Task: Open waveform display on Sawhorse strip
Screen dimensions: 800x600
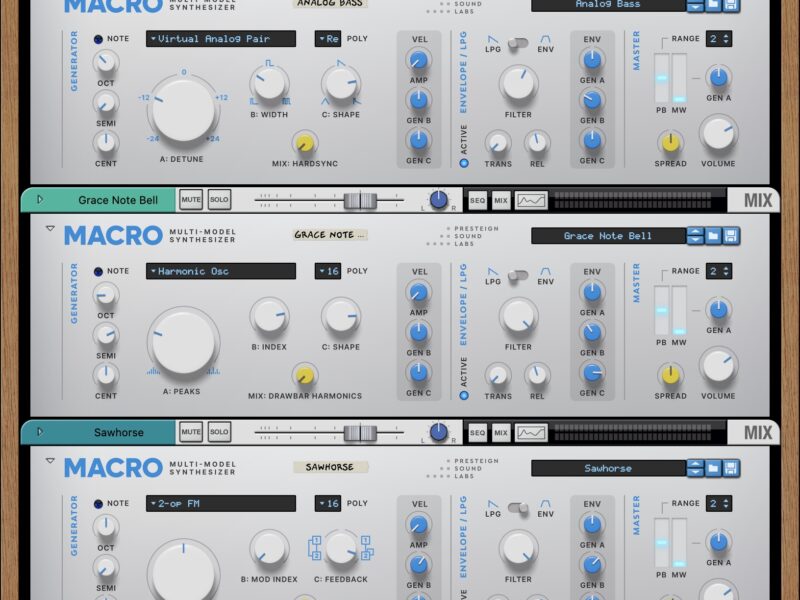Action: coord(531,433)
